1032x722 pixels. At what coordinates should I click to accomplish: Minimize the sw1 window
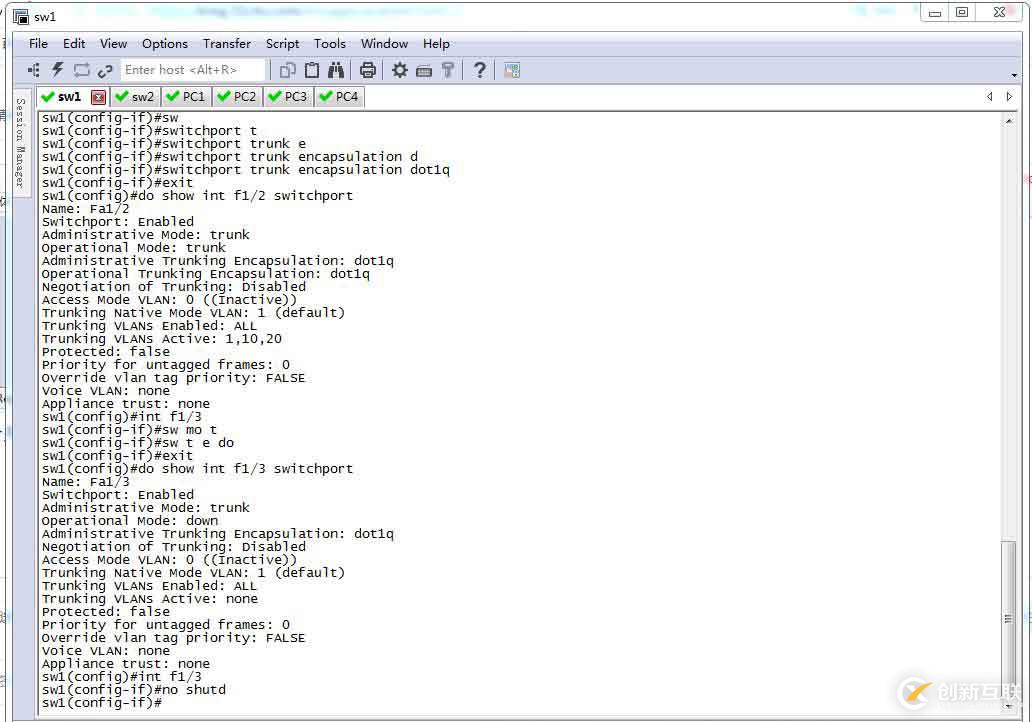pyautogui.click(x=935, y=13)
